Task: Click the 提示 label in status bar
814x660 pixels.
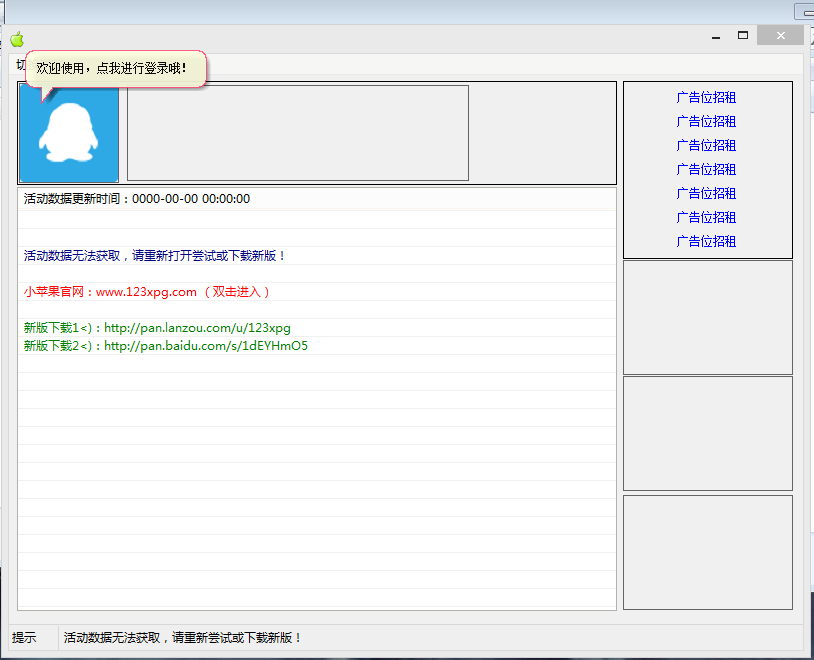Action: point(24,638)
